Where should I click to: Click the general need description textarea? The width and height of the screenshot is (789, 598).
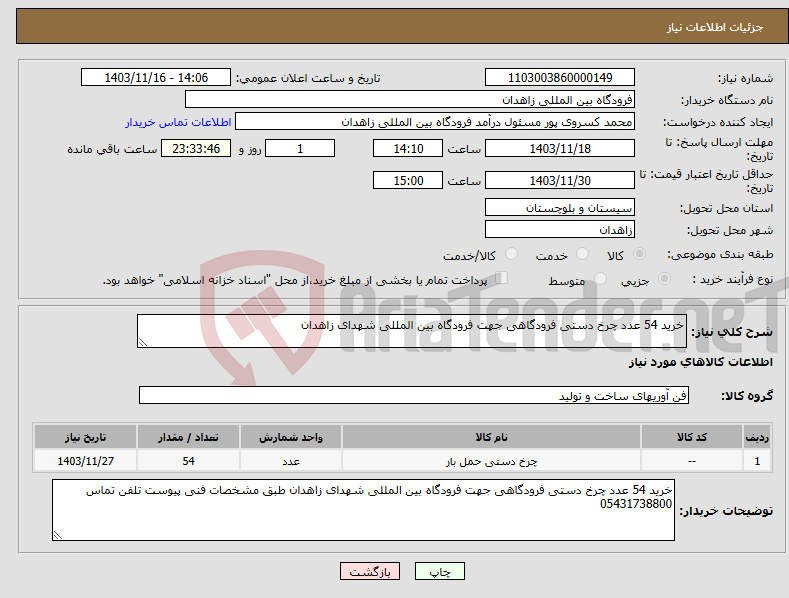click(412, 331)
